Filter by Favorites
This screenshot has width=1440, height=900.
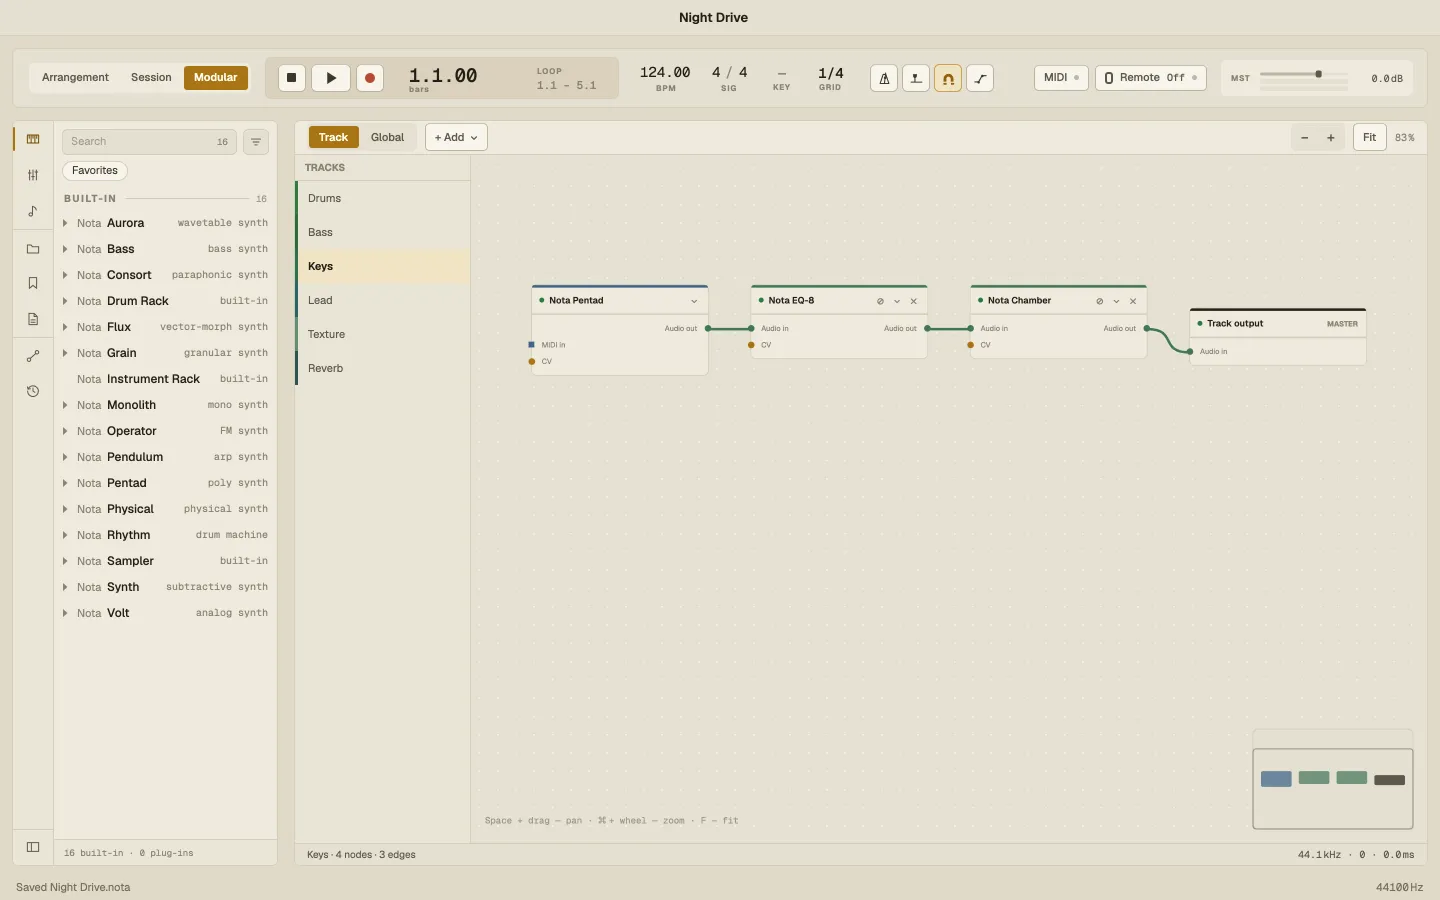coord(95,171)
